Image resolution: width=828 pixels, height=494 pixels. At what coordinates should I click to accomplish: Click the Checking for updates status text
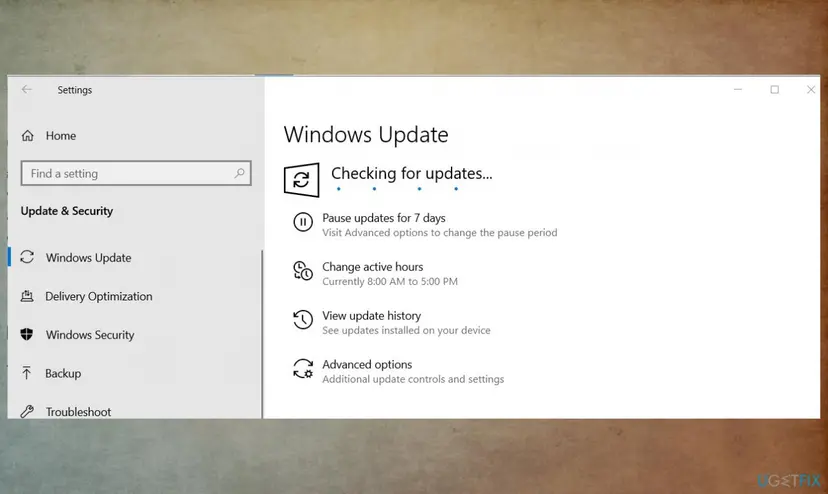click(x=411, y=174)
